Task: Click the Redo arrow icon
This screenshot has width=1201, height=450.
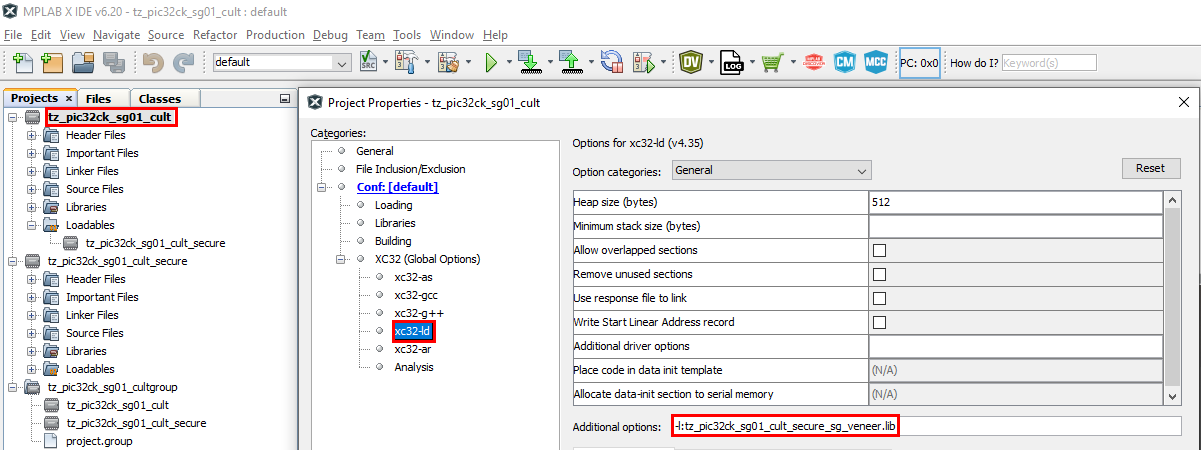Action: click(x=182, y=62)
